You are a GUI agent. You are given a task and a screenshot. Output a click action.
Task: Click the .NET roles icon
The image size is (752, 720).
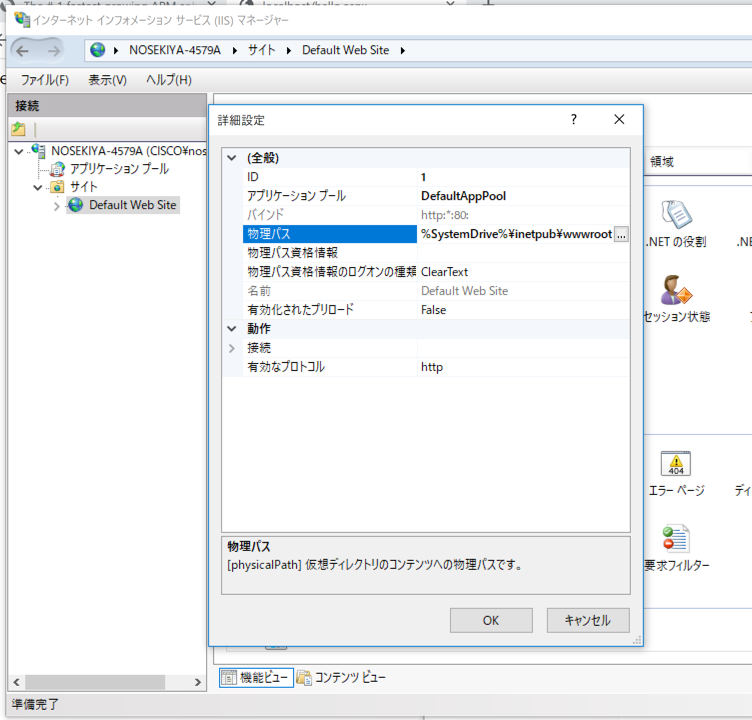677,214
